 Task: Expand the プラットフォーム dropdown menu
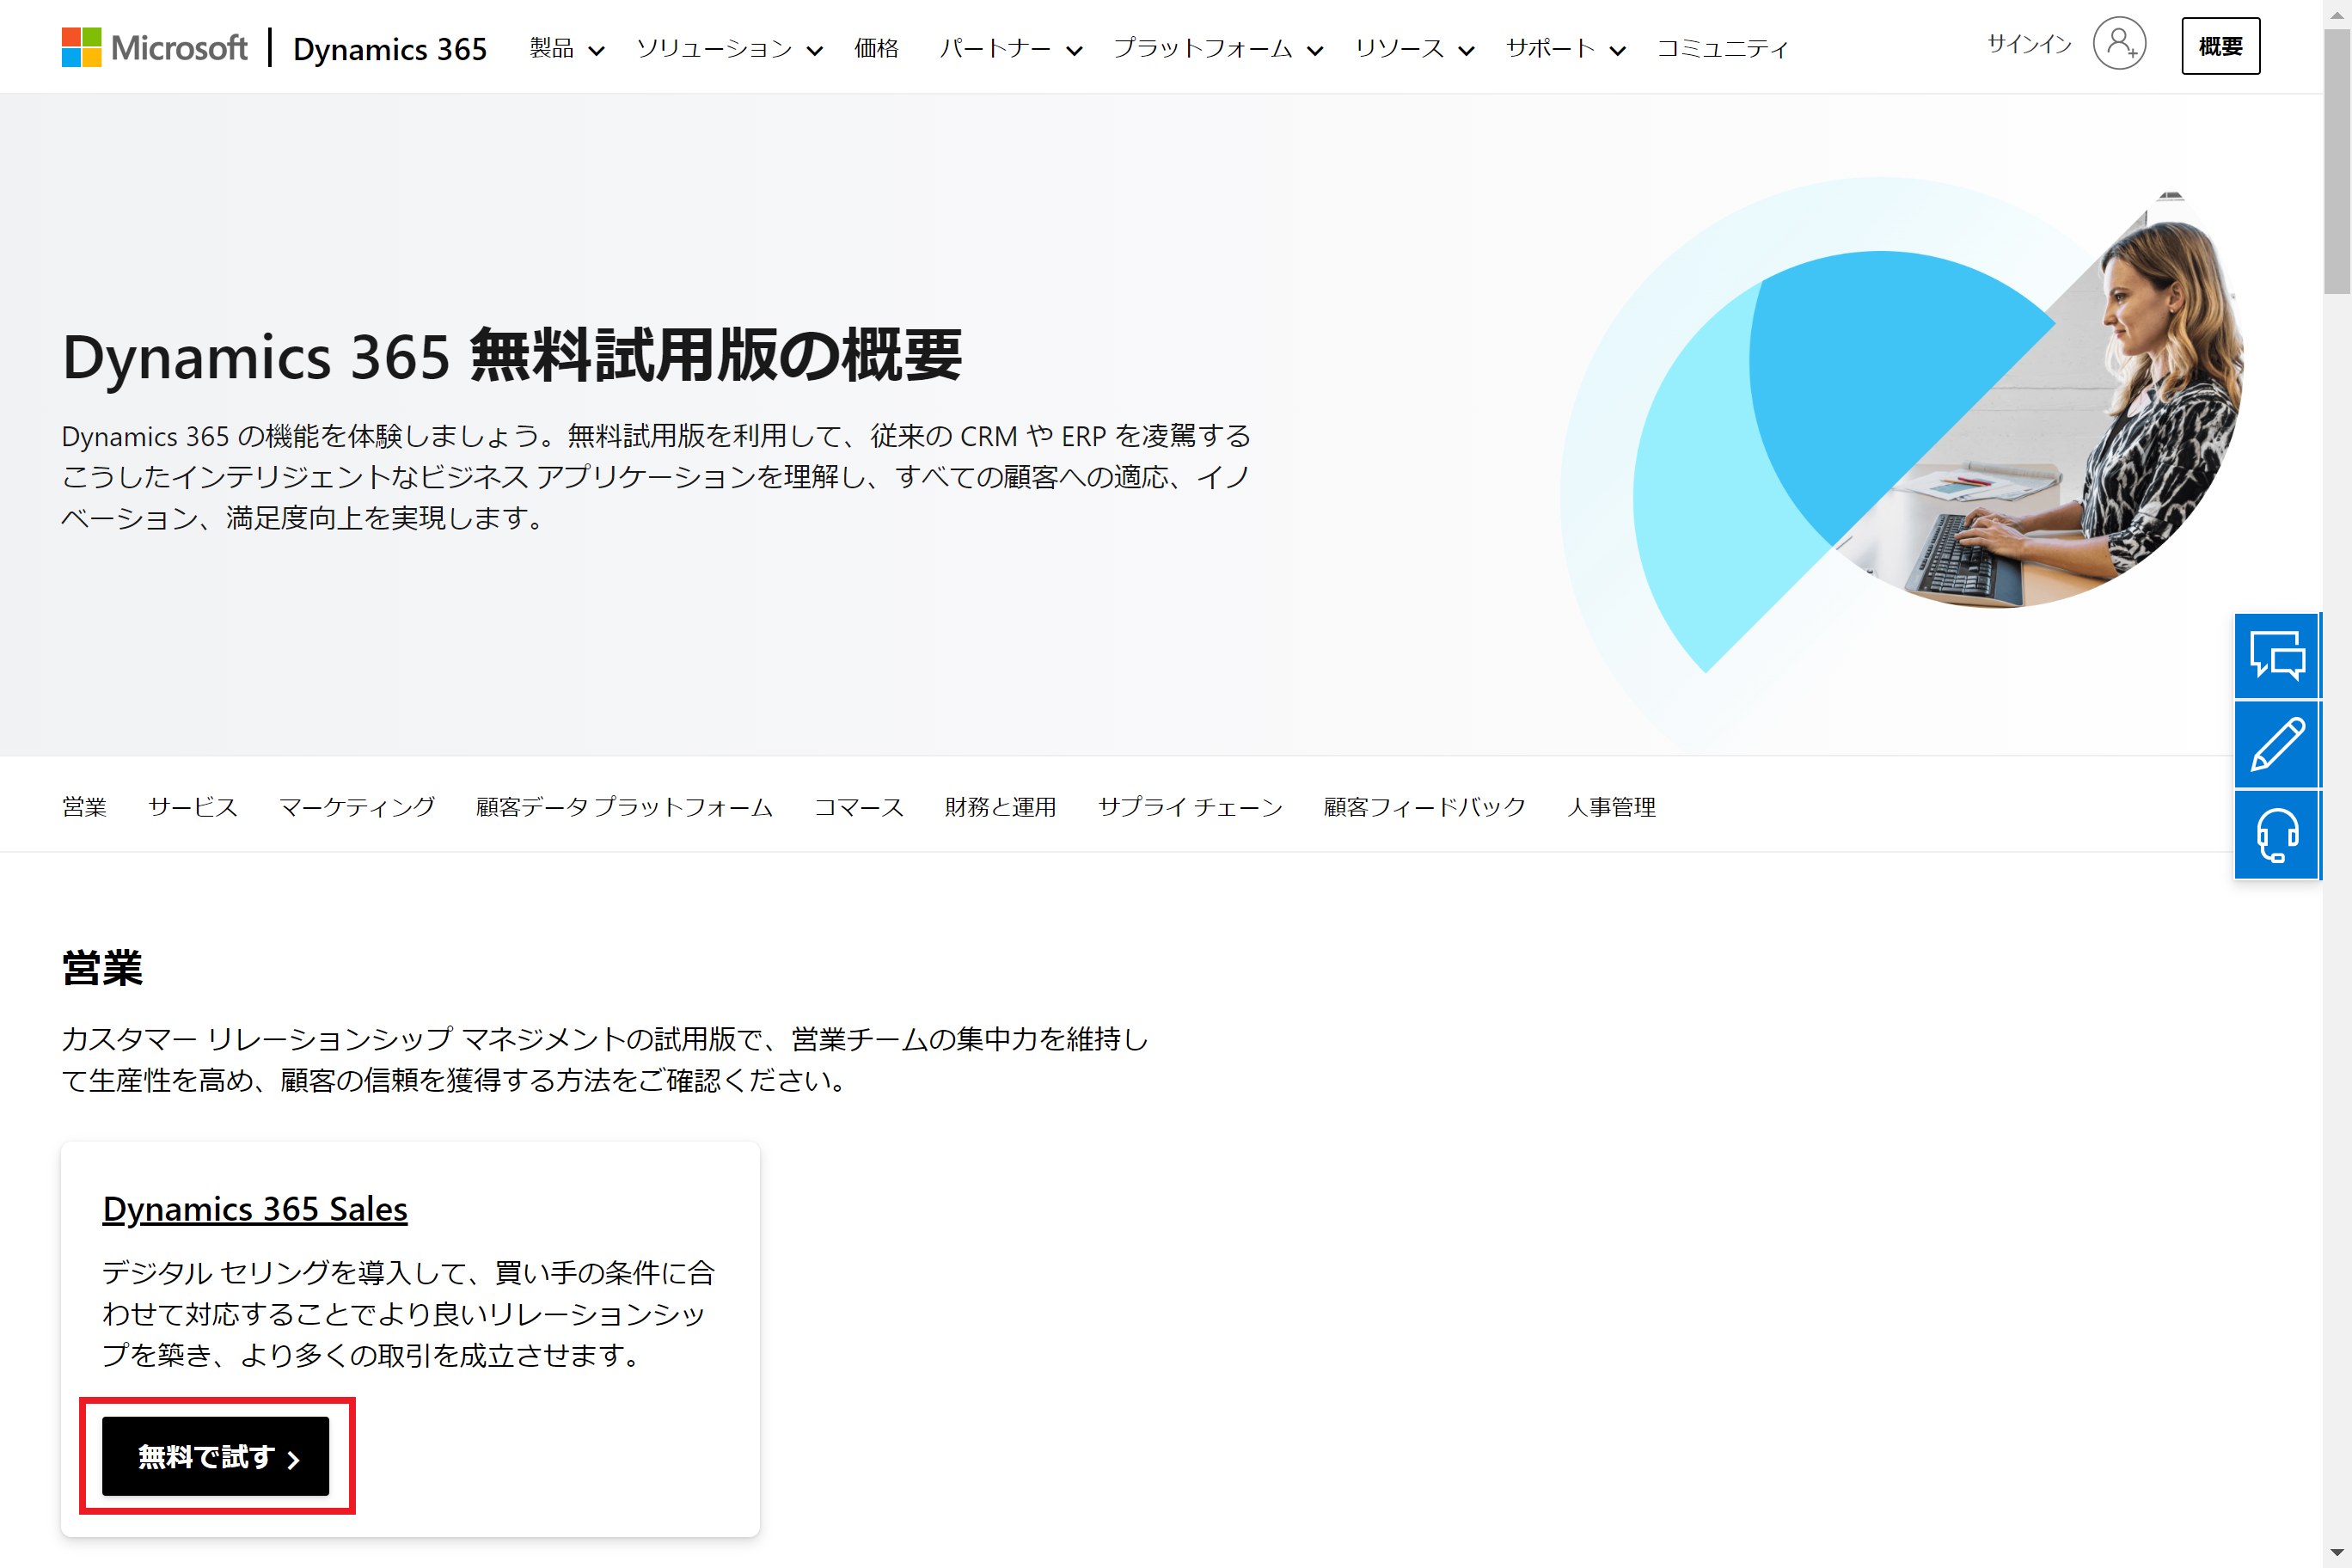coord(1218,48)
